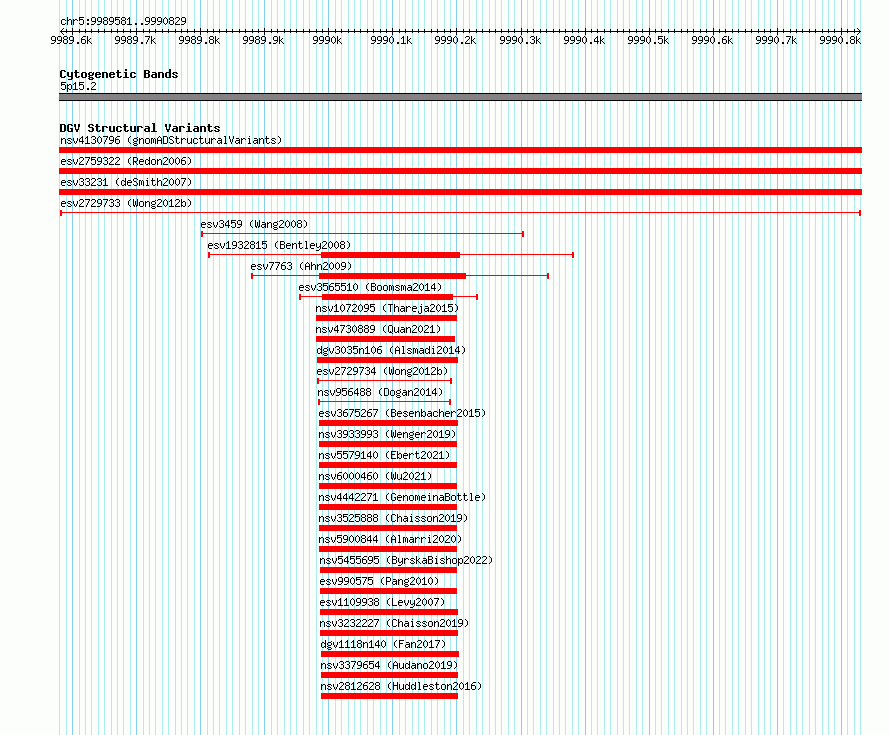
Task: Click nsv4442271 (GenomeinaBottle) label
Action: click(x=402, y=497)
